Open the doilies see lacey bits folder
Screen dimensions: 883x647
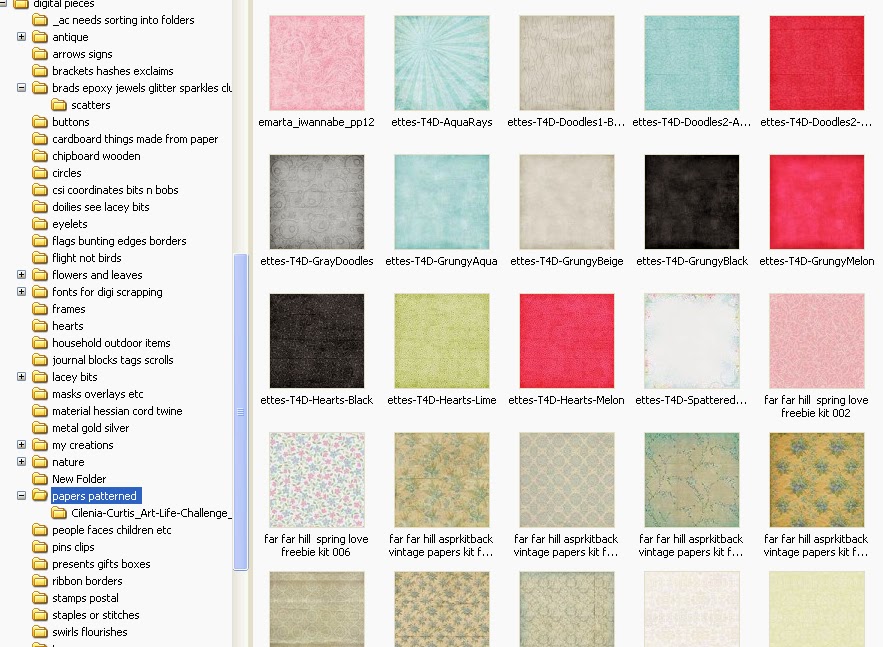tap(101, 207)
